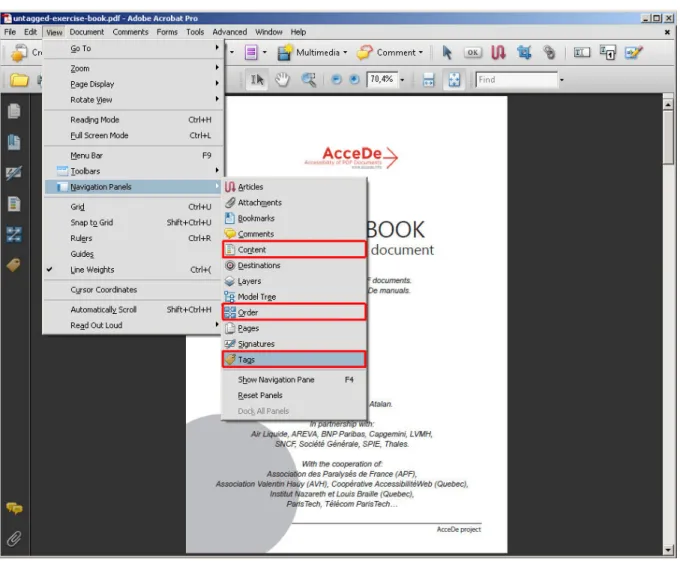Click the zoom in plus button
Screen dimensions: 680x561
[x=354, y=80]
